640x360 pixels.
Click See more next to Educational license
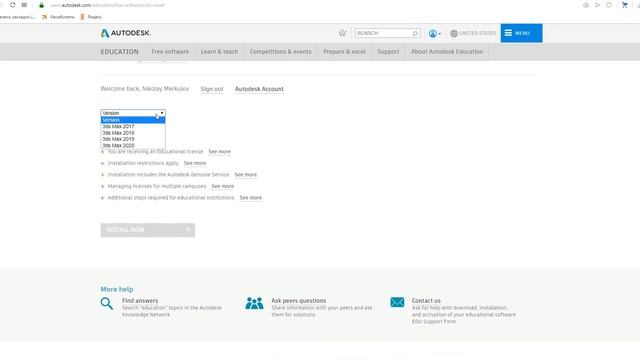tap(220, 151)
